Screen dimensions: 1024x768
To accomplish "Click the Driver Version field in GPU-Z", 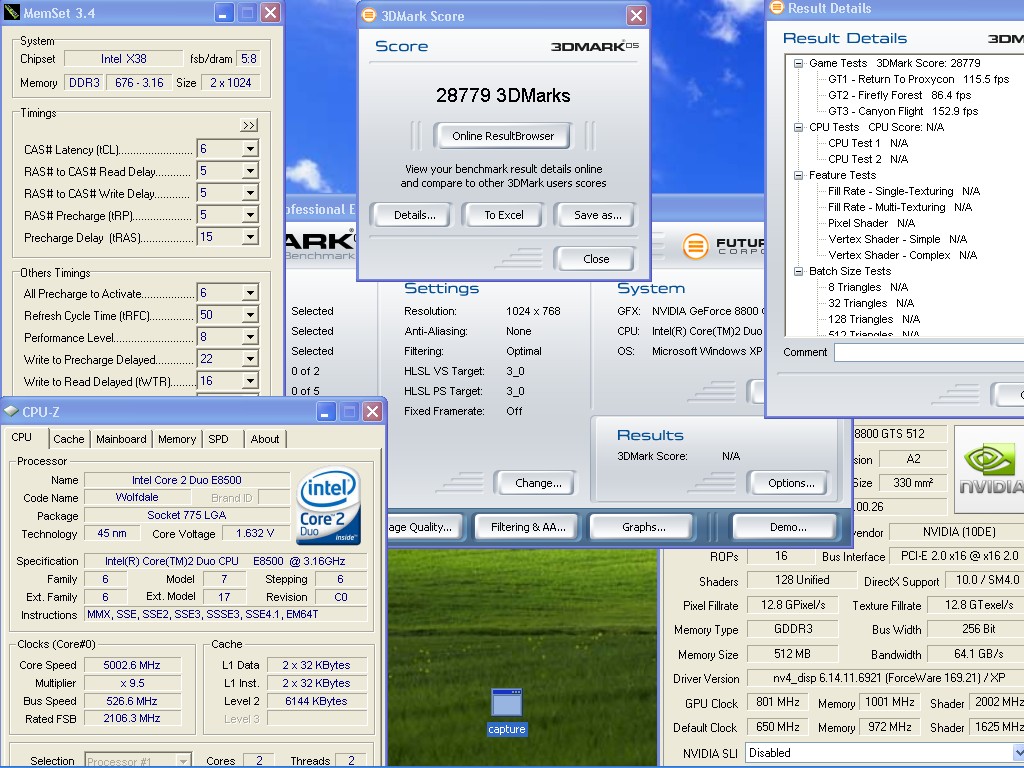I will pos(885,678).
